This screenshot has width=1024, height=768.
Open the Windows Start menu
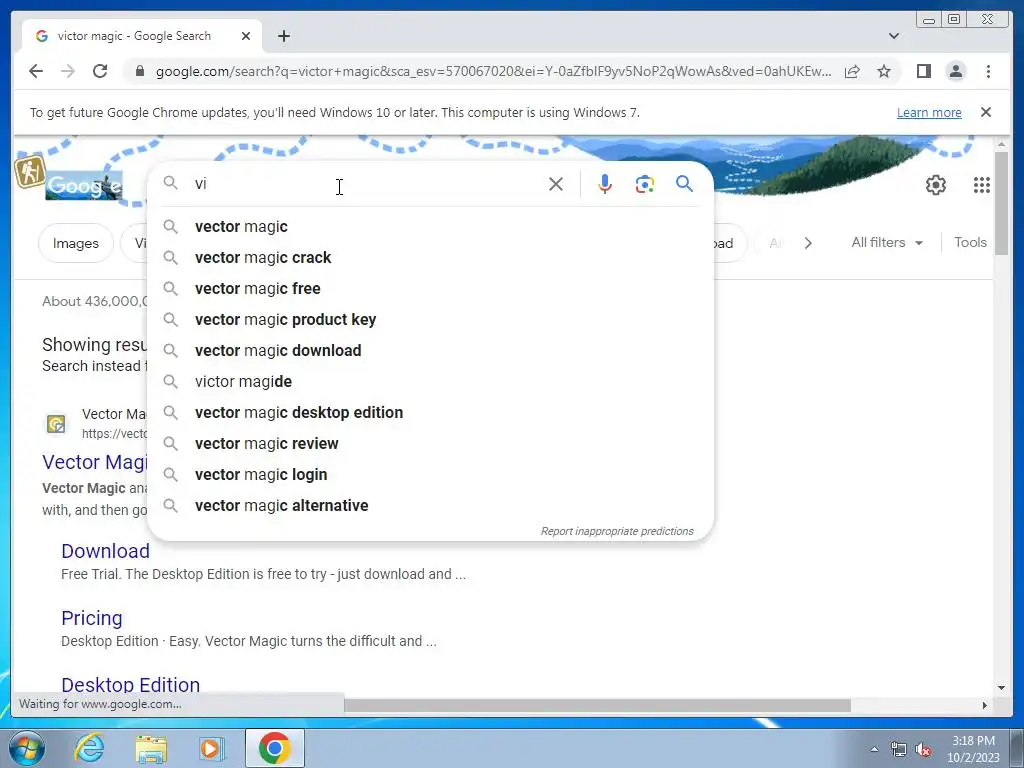click(26, 748)
